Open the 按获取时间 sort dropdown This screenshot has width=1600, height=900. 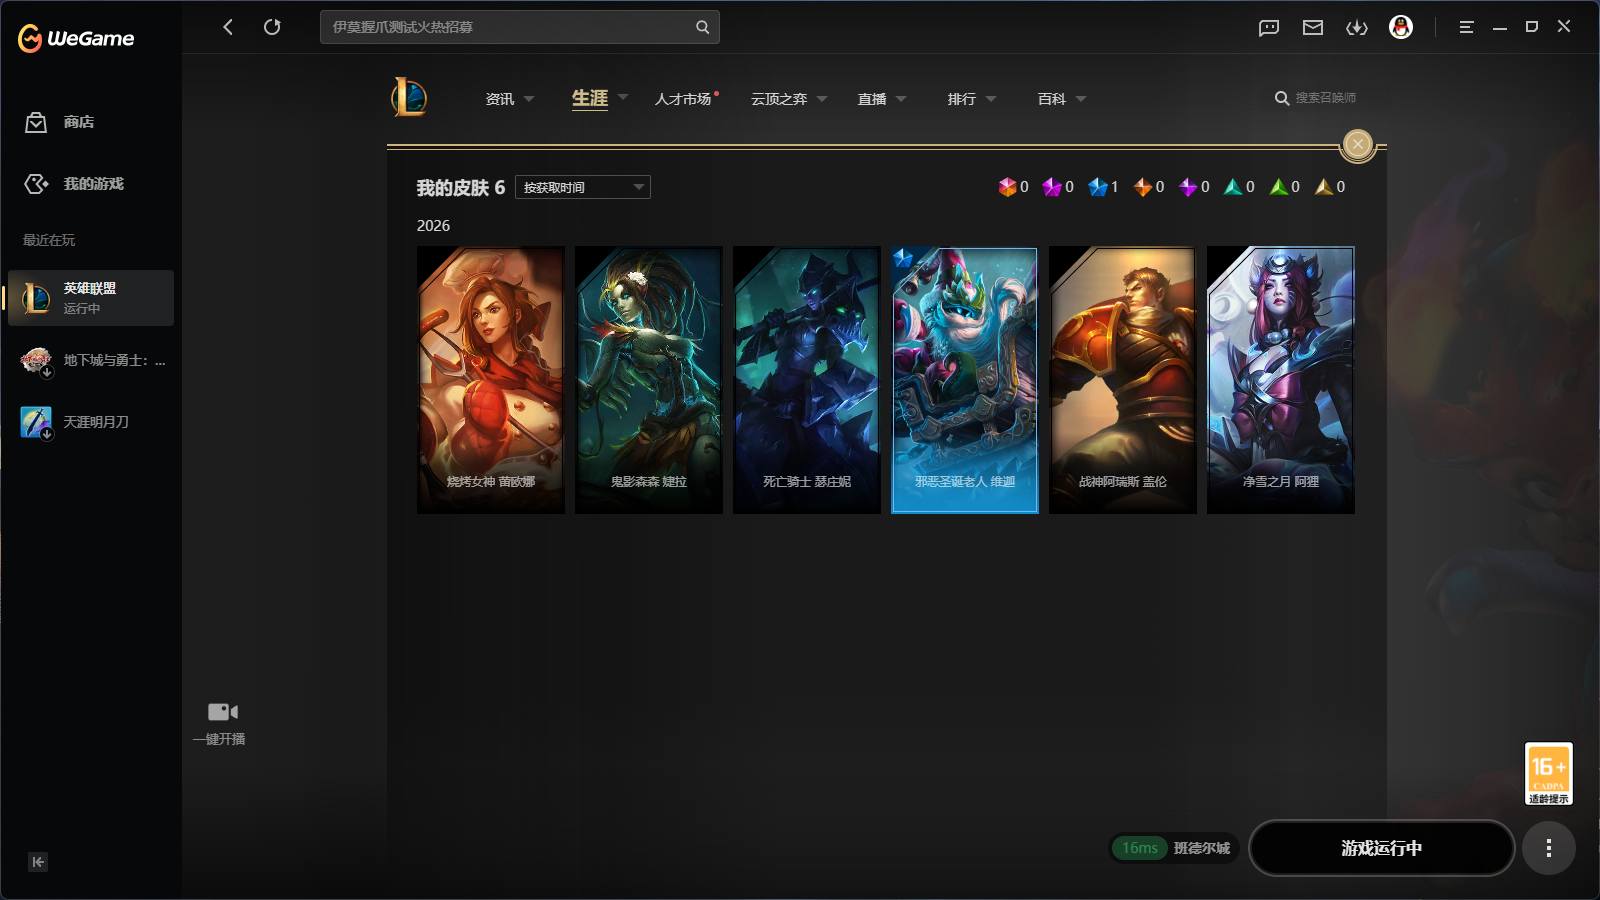(x=583, y=187)
